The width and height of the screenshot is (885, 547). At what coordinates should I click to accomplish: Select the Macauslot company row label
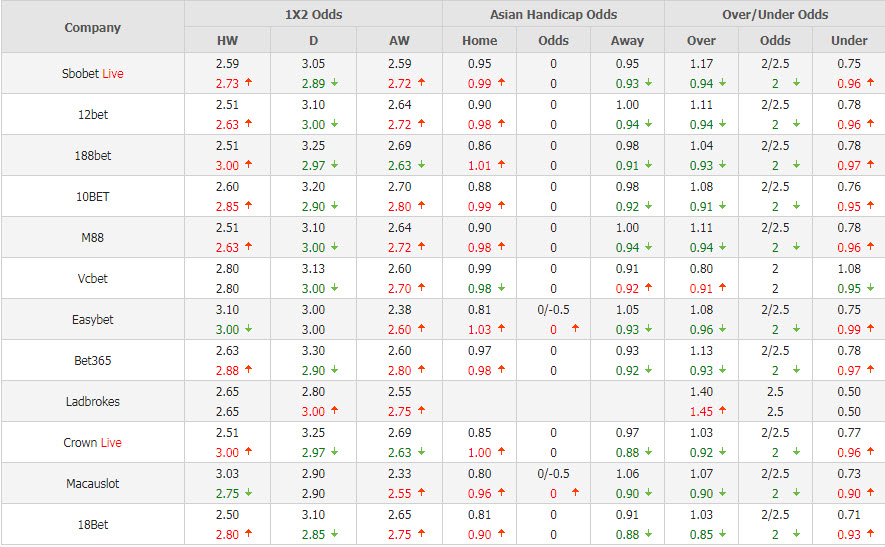tap(92, 484)
